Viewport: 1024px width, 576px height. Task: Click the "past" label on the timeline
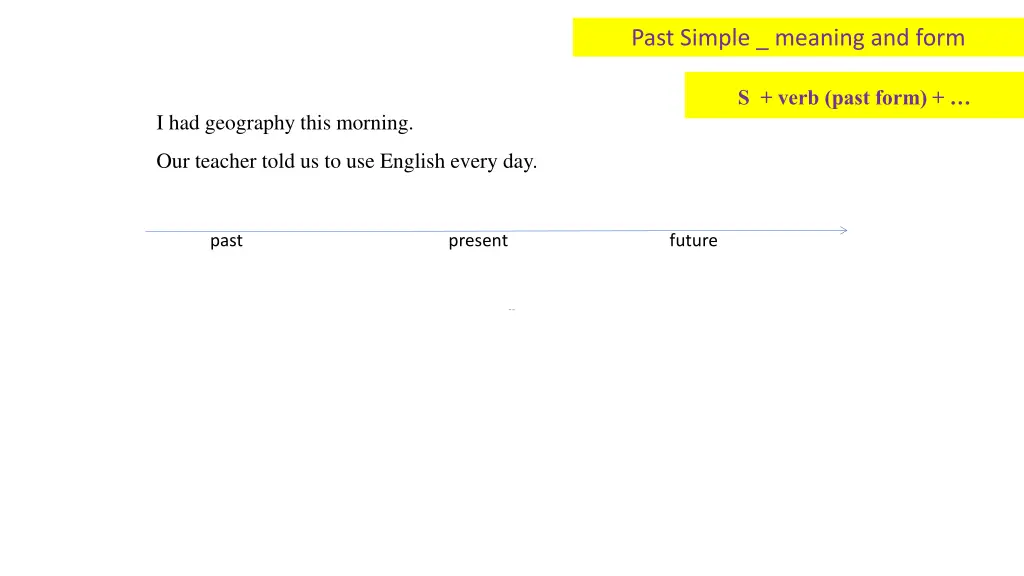(226, 241)
